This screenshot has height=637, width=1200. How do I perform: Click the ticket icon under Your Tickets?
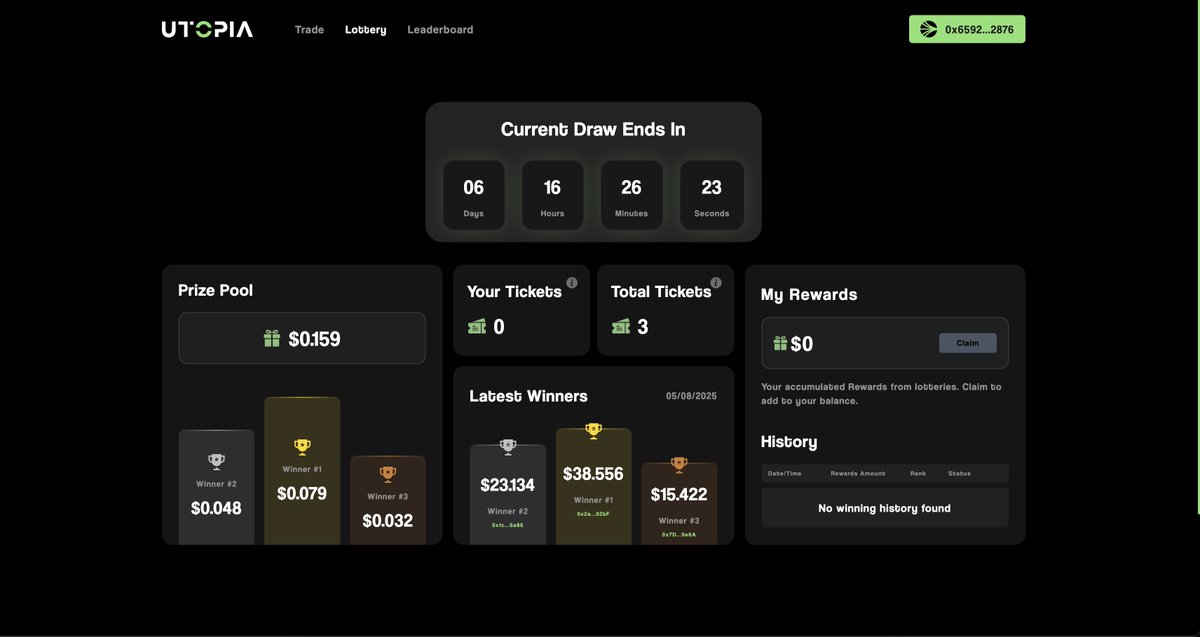click(477, 326)
